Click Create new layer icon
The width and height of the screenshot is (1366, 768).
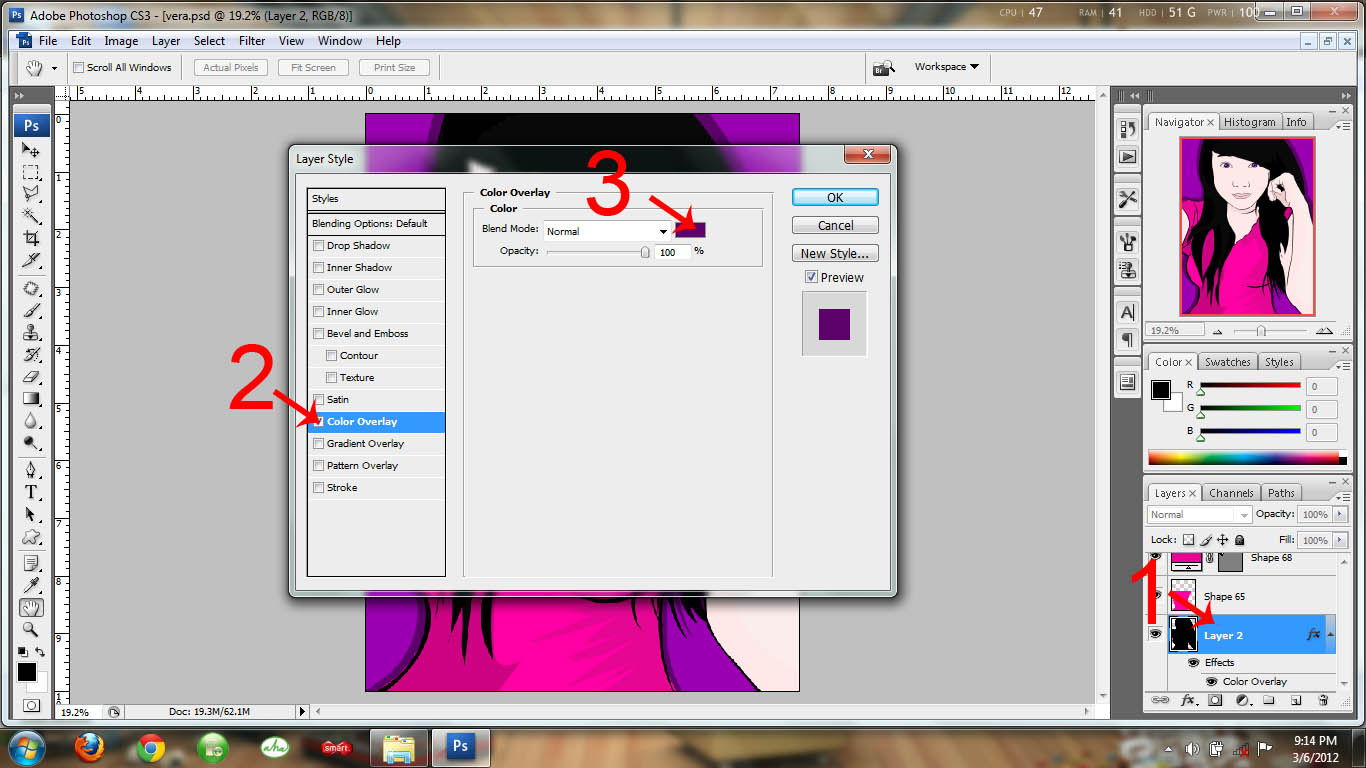pyautogui.click(x=1295, y=701)
